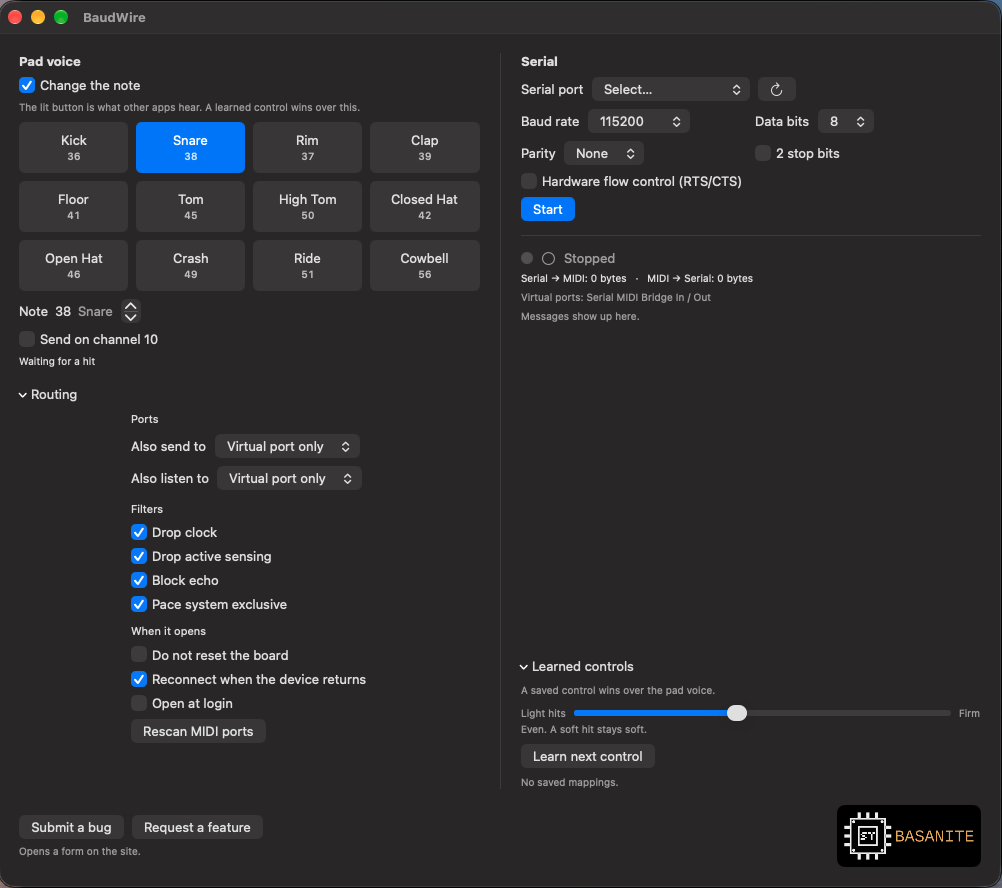Select the Floor 41 pad

click(x=73, y=206)
